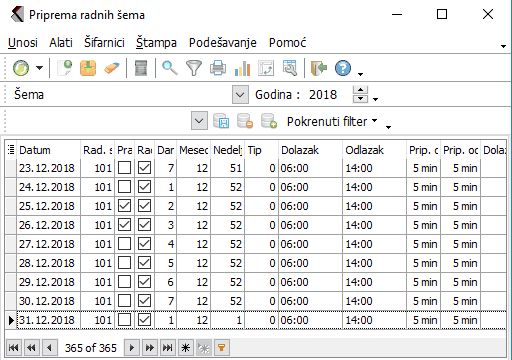Toggle Radni checkbox for 24.12.2018
Screen dimensions: 512x360
click(x=144, y=187)
